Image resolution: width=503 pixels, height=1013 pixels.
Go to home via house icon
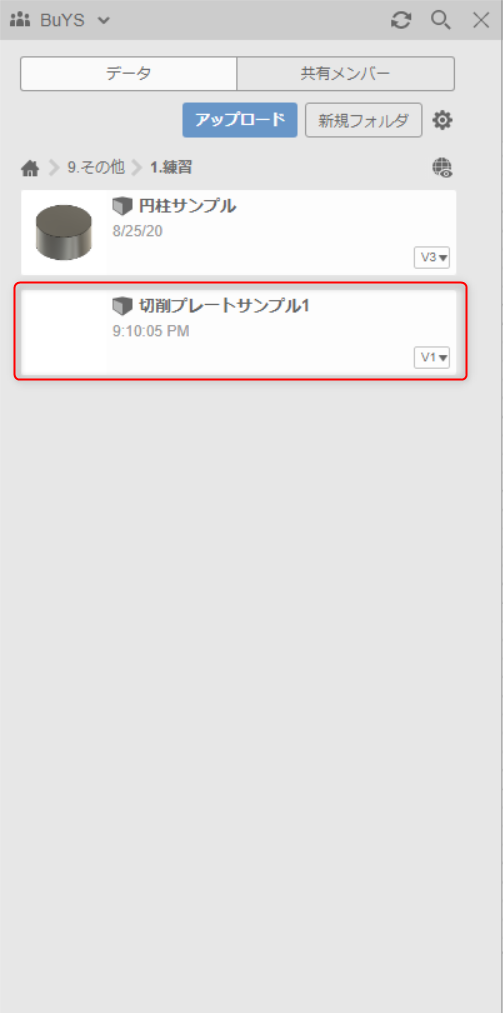30,169
